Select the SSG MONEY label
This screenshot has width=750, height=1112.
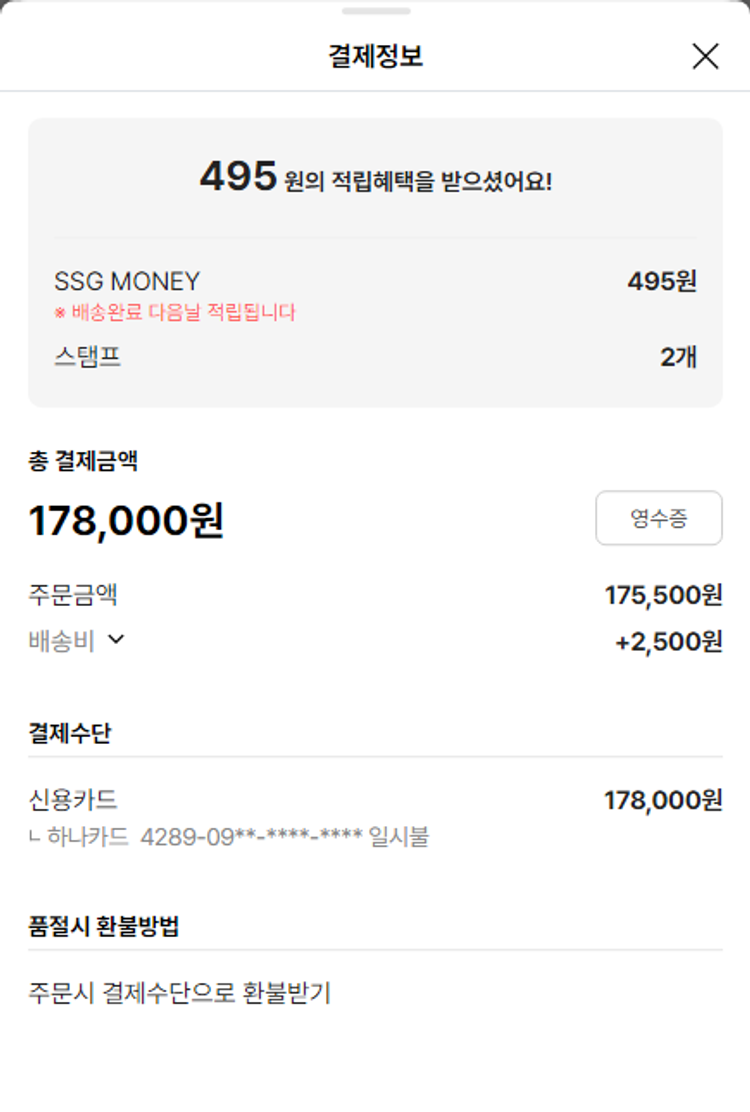click(127, 282)
